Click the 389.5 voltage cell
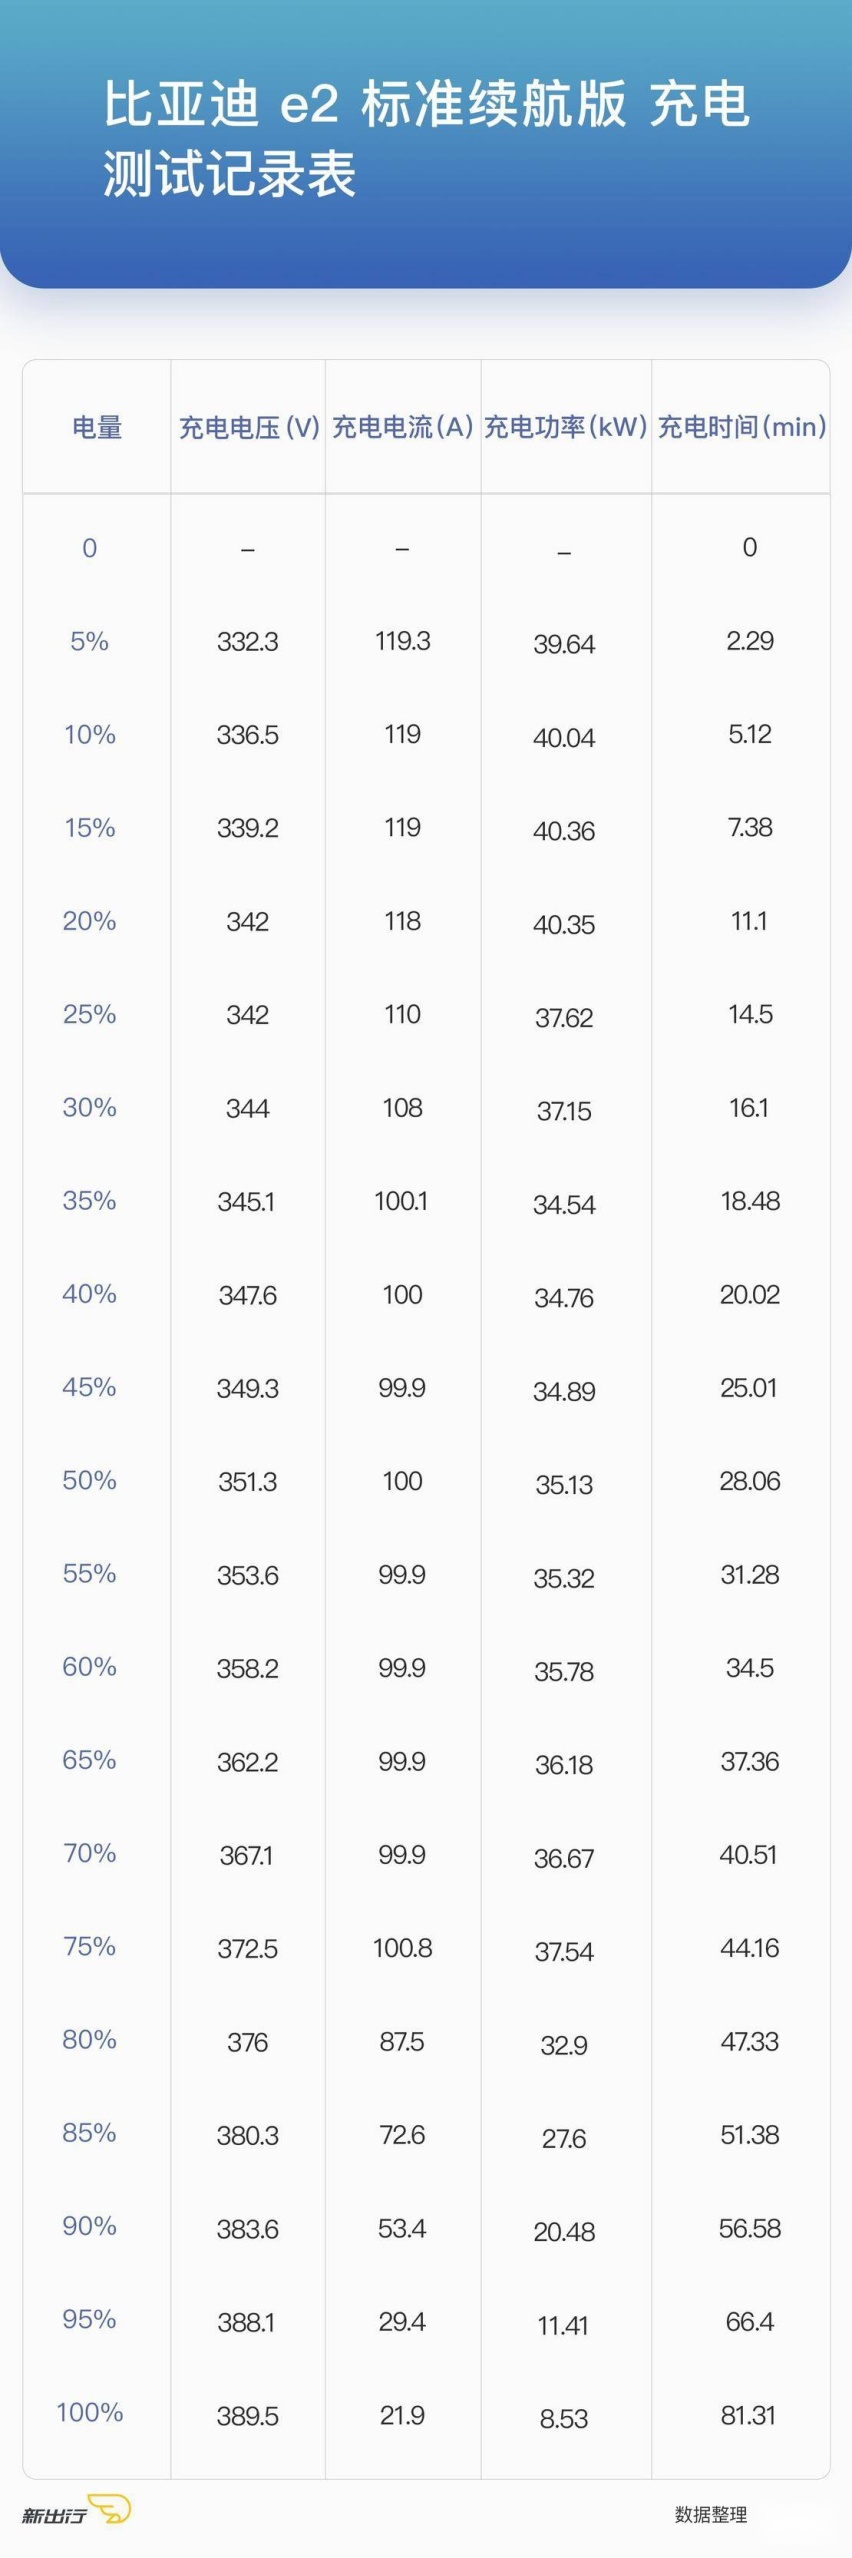This screenshot has width=852, height=2558. [248, 2416]
